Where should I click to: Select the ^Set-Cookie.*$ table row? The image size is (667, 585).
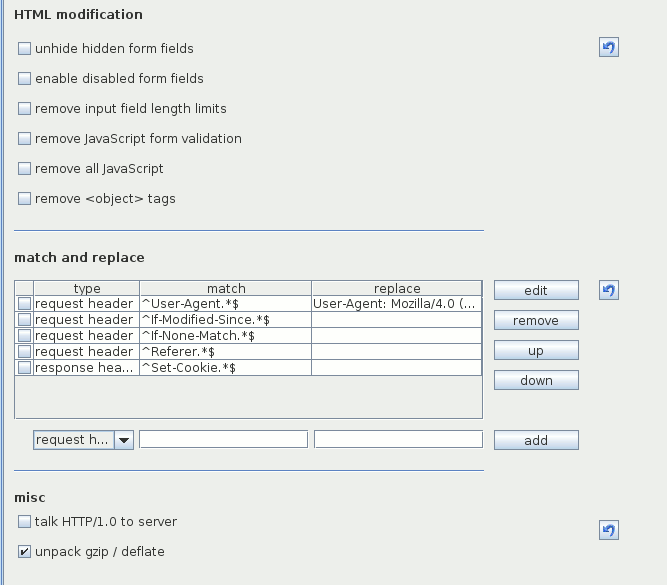coord(225,368)
